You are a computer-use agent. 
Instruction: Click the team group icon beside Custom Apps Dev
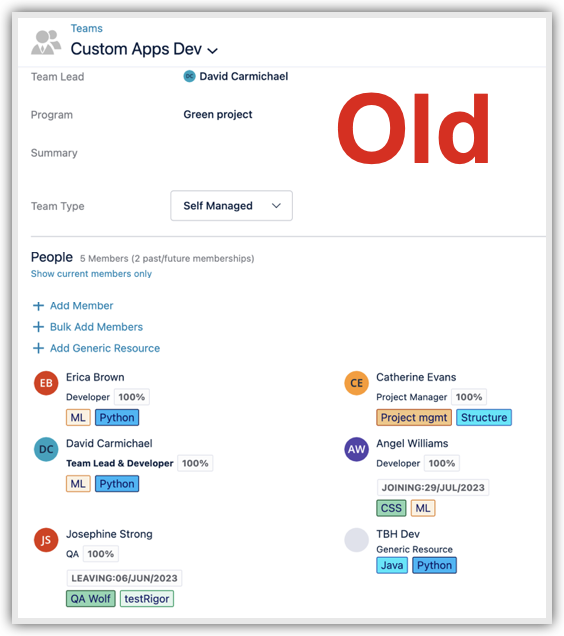click(x=46, y=42)
